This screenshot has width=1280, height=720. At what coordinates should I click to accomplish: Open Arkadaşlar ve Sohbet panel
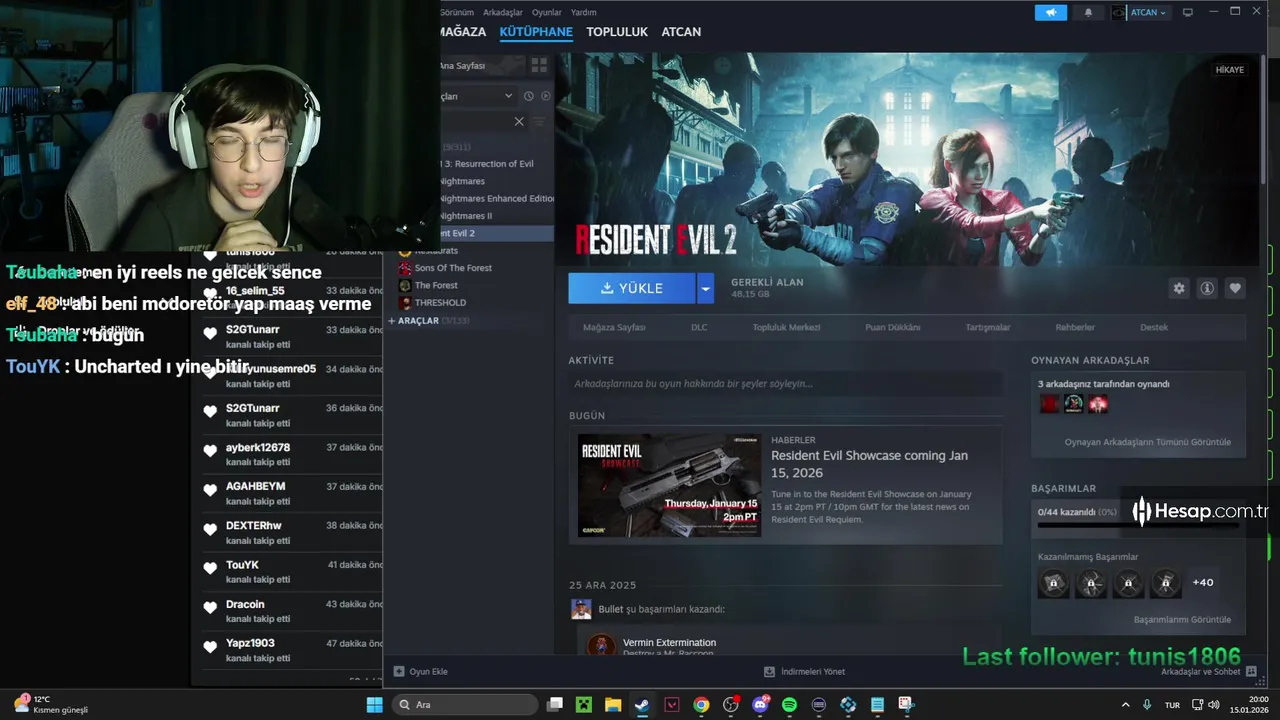click(1207, 672)
